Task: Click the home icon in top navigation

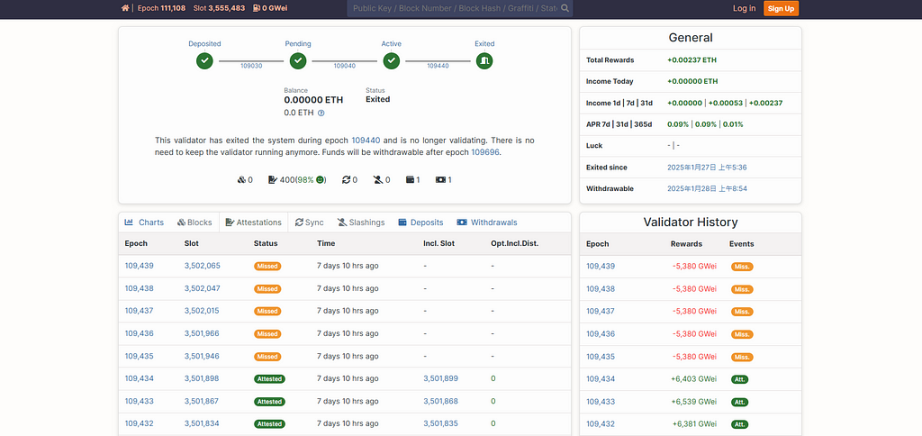Action: [x=125, y=8]
